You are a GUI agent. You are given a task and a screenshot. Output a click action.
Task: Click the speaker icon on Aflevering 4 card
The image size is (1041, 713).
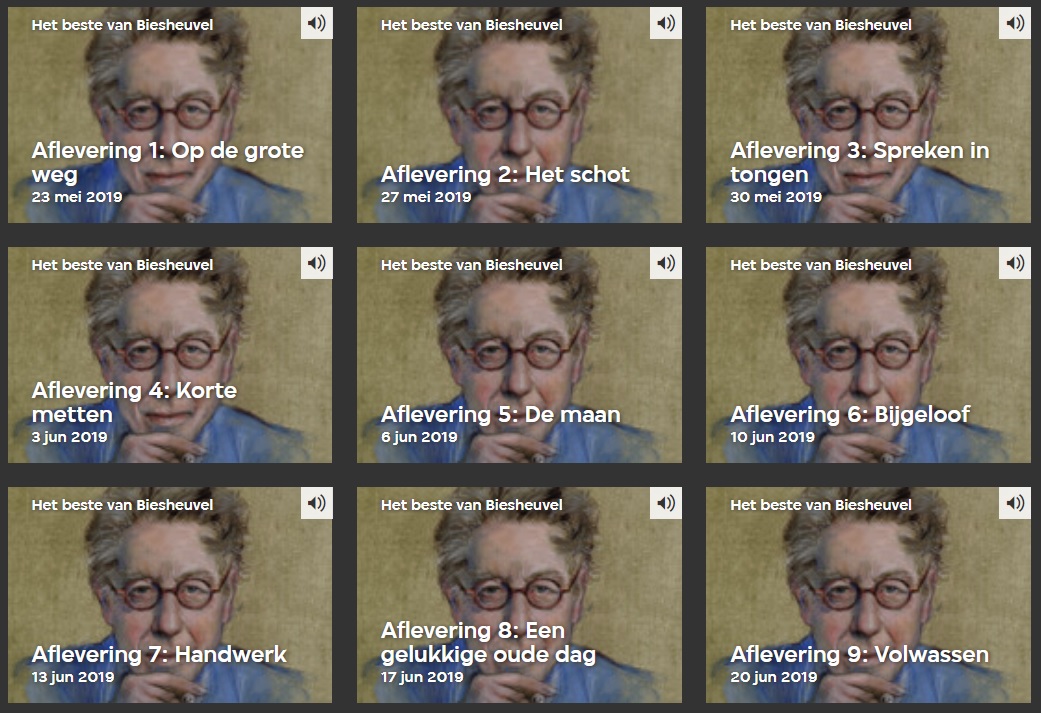pos(317,264)
